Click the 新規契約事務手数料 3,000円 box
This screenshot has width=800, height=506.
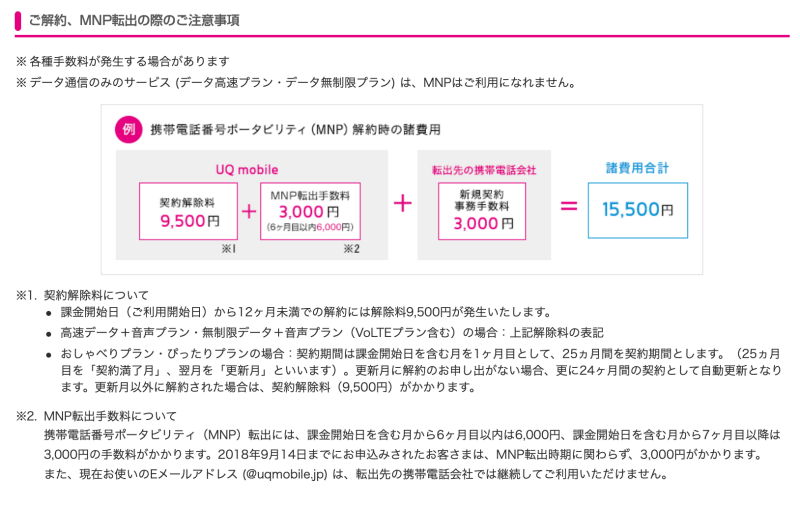coord(482,211)
